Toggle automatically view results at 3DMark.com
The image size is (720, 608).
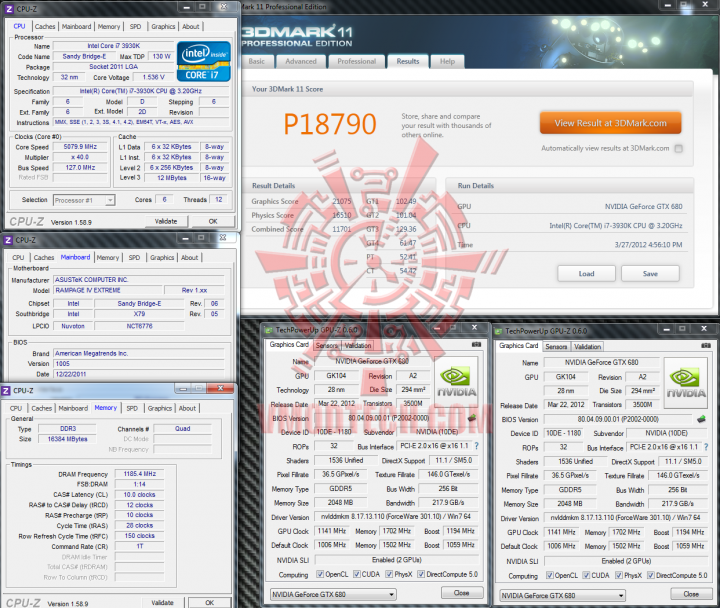[x=679, y=148]
